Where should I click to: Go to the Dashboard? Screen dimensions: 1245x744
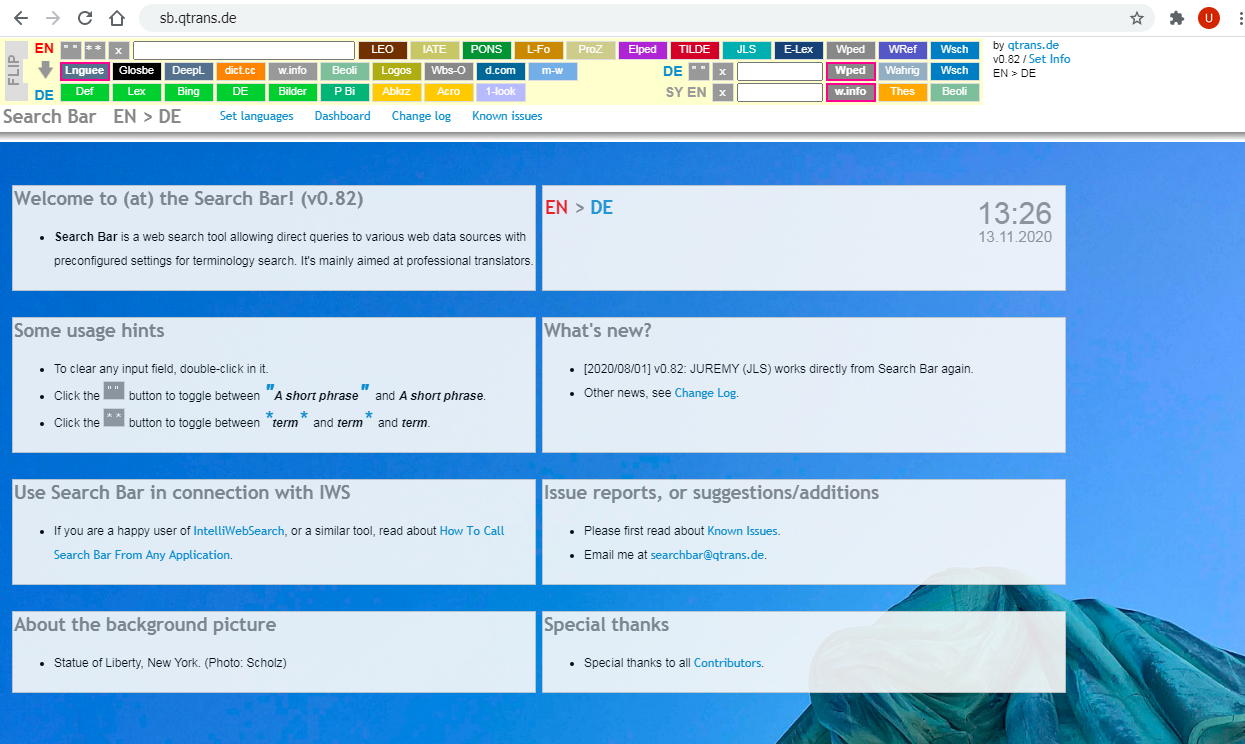[x=342, y=116]
